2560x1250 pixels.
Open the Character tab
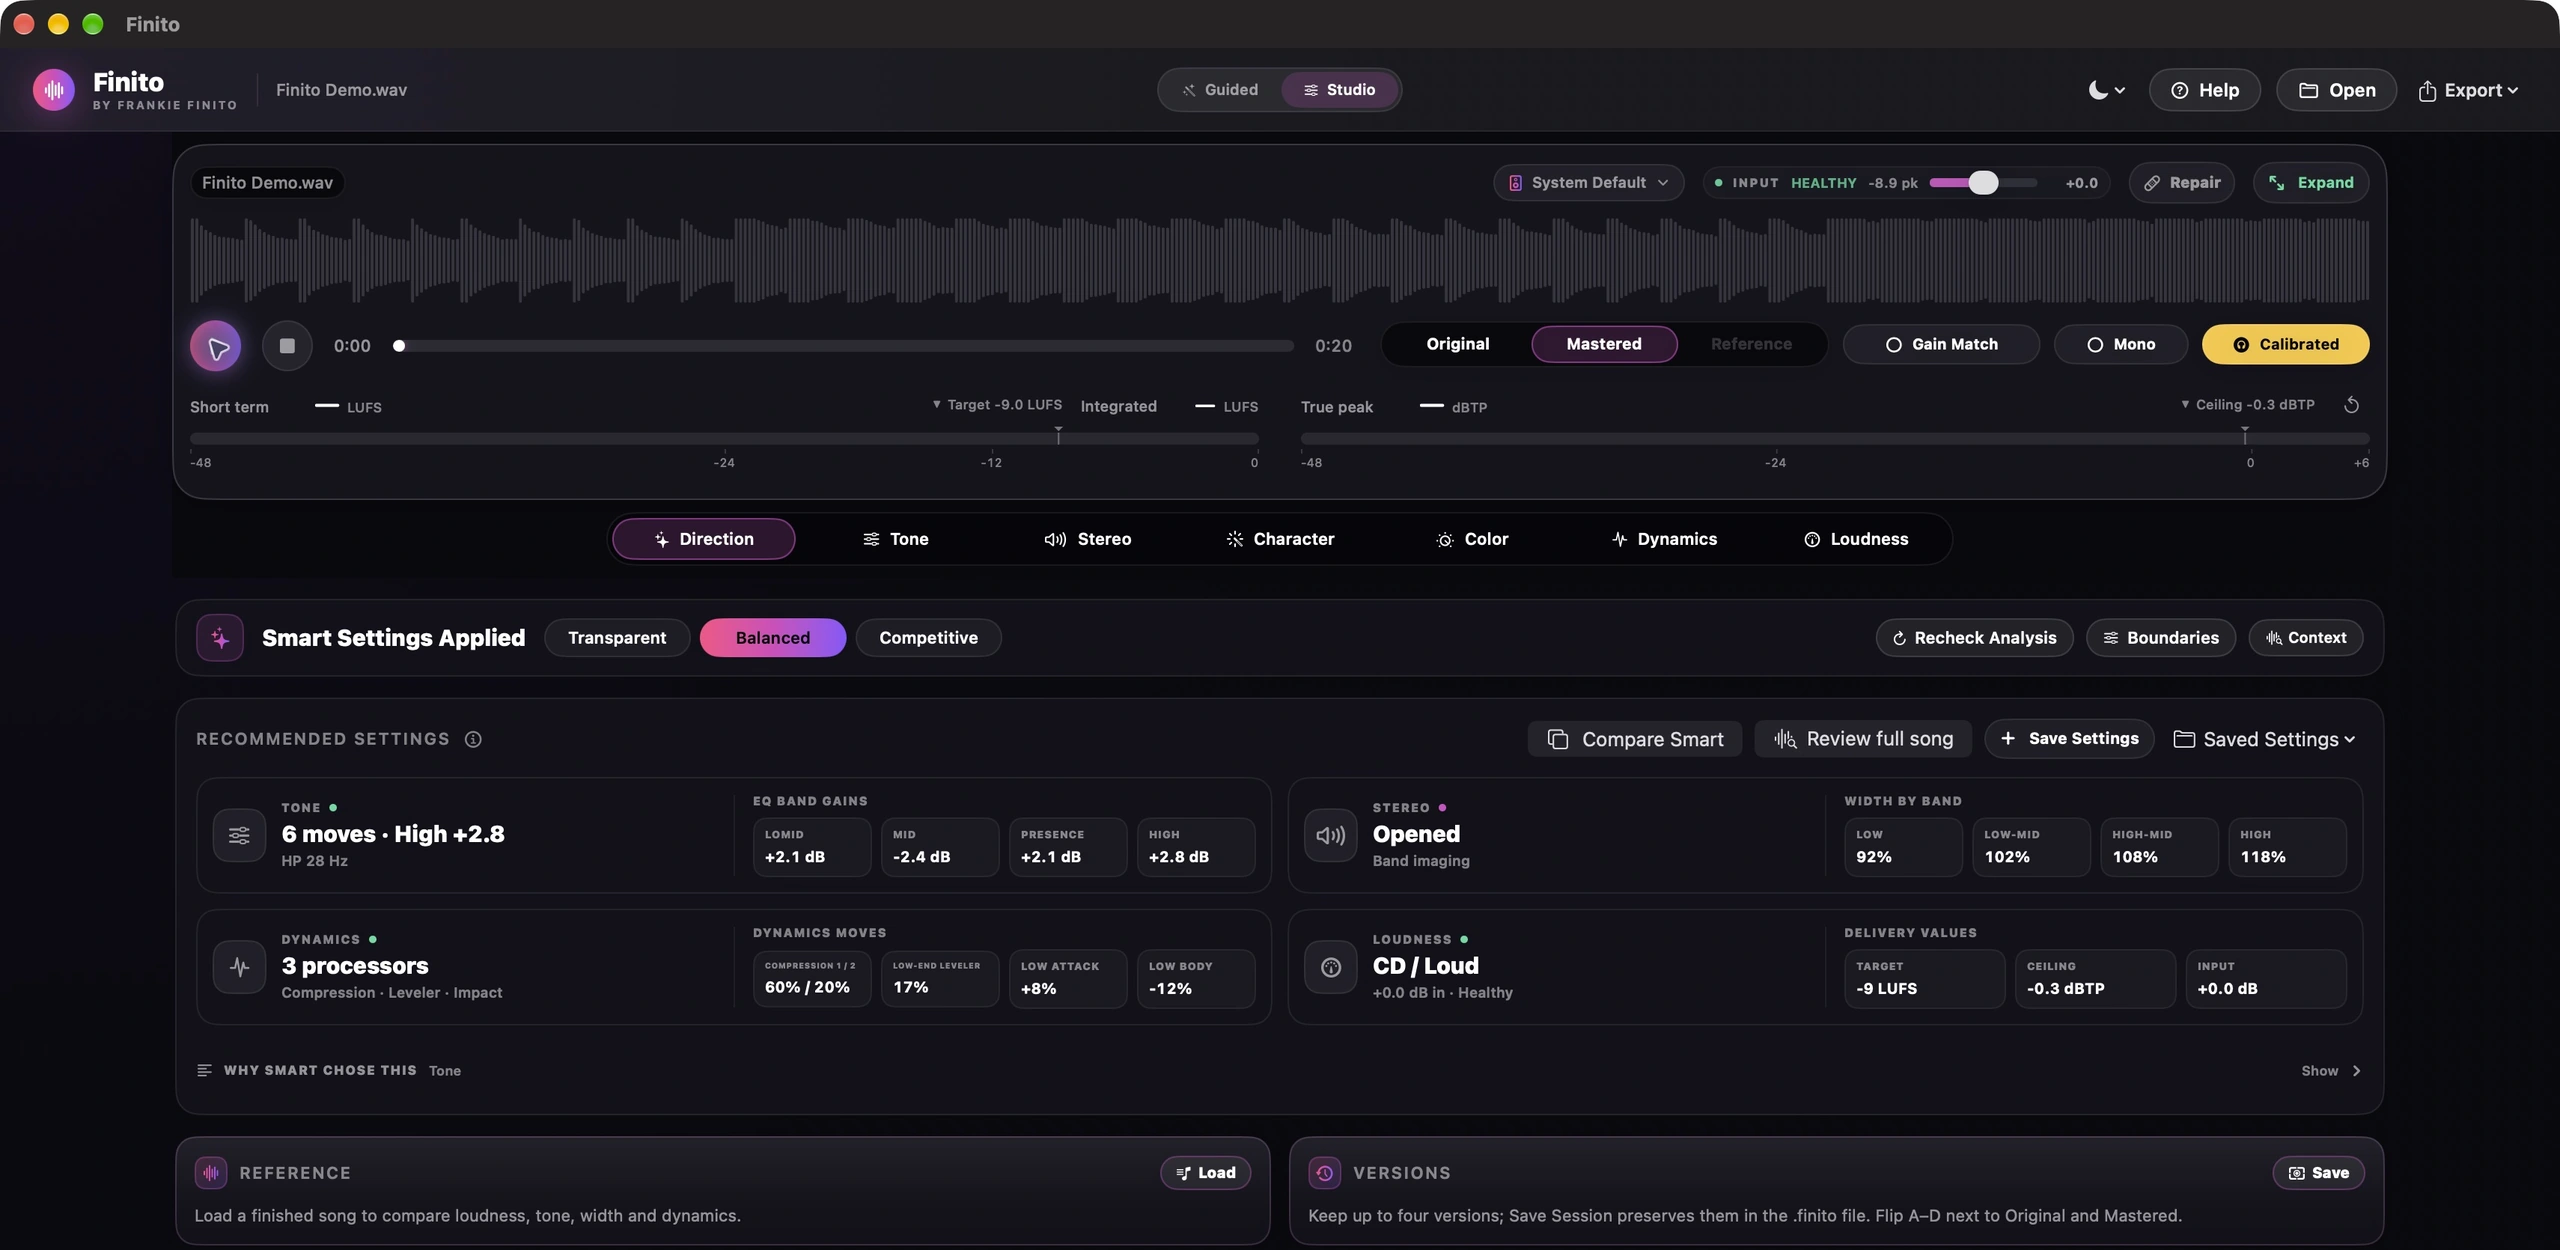(x=1280, y=539)
